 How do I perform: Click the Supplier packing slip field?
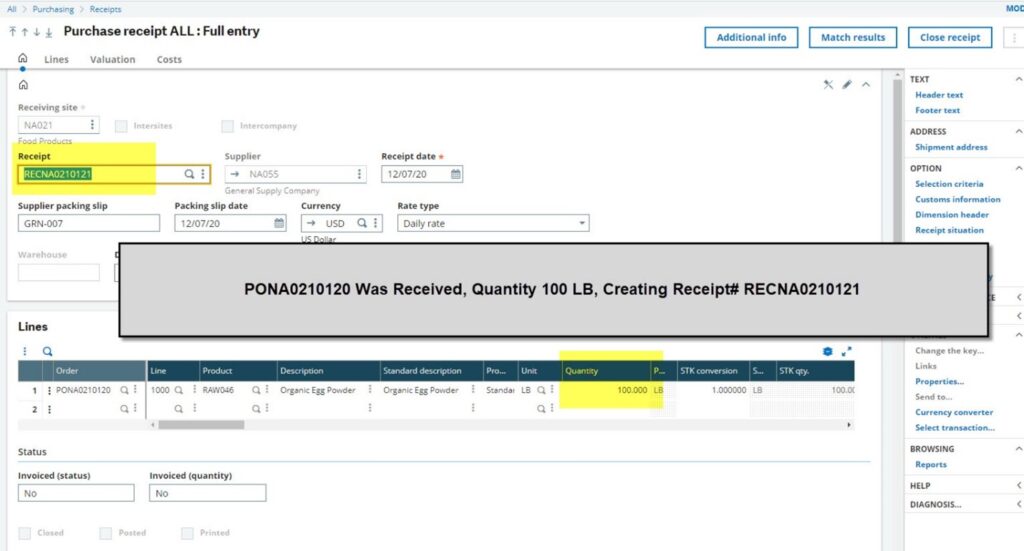click(x=88, y=224)
